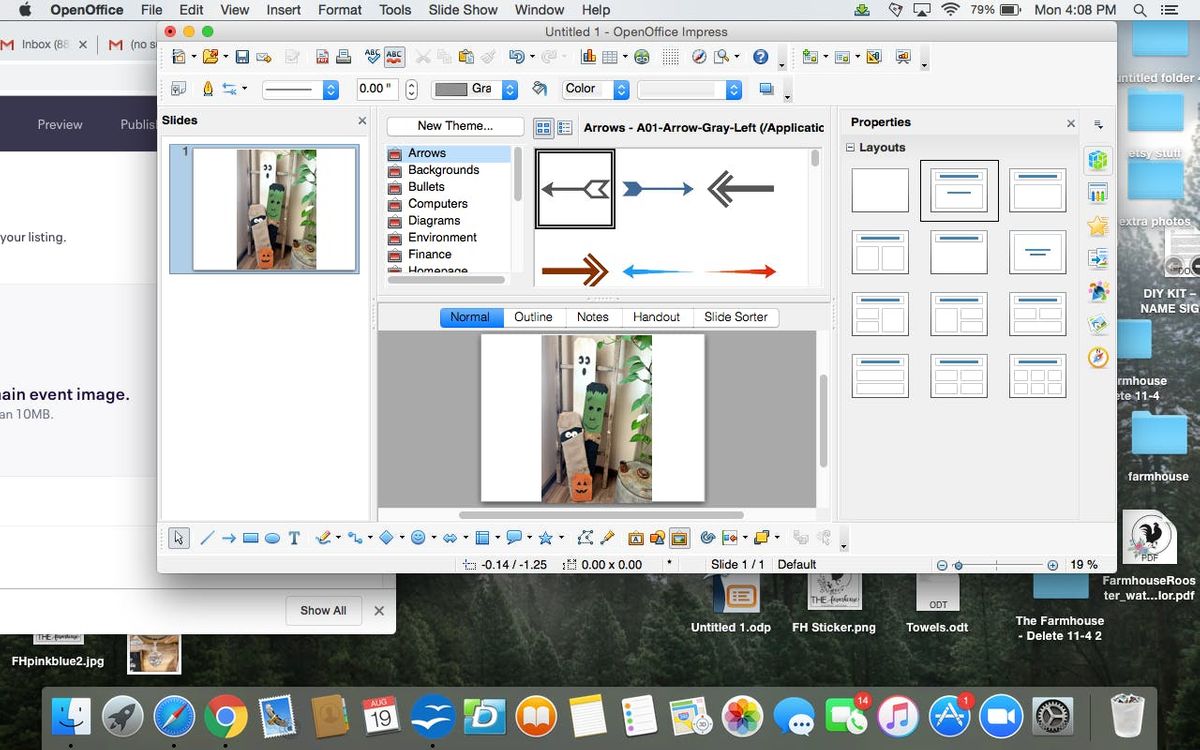Screen dimensions: 1200x750
Task: Adjust the zoom slider in status bar
Action: [958, 565]
